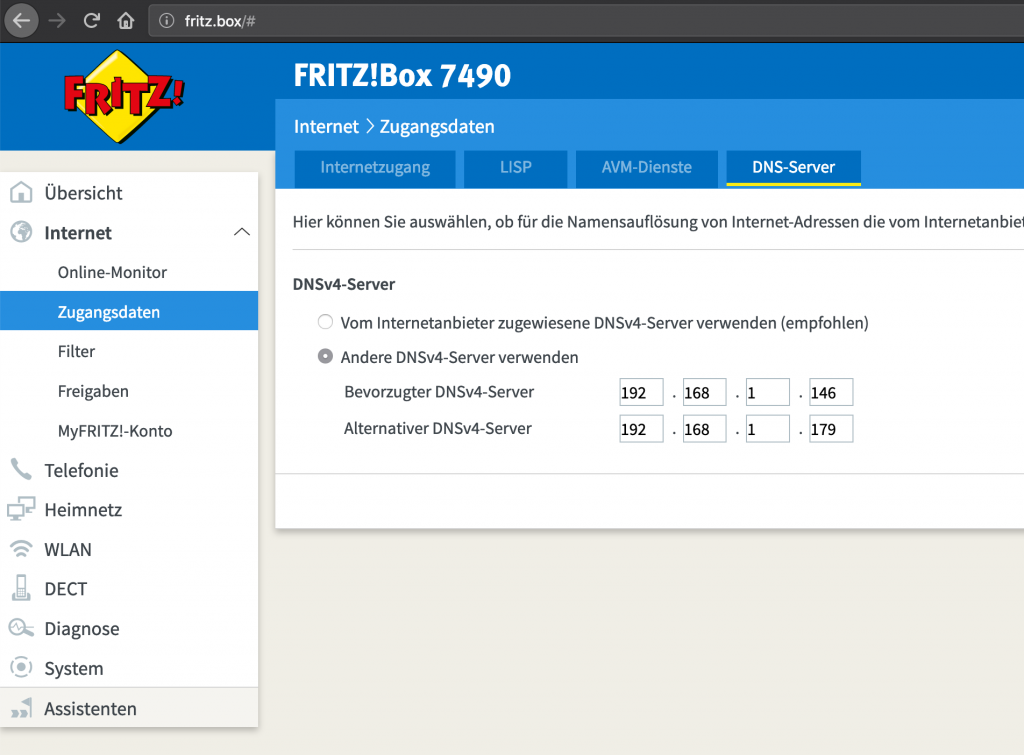Click the Assistenten wizard icon

point(21,708)
